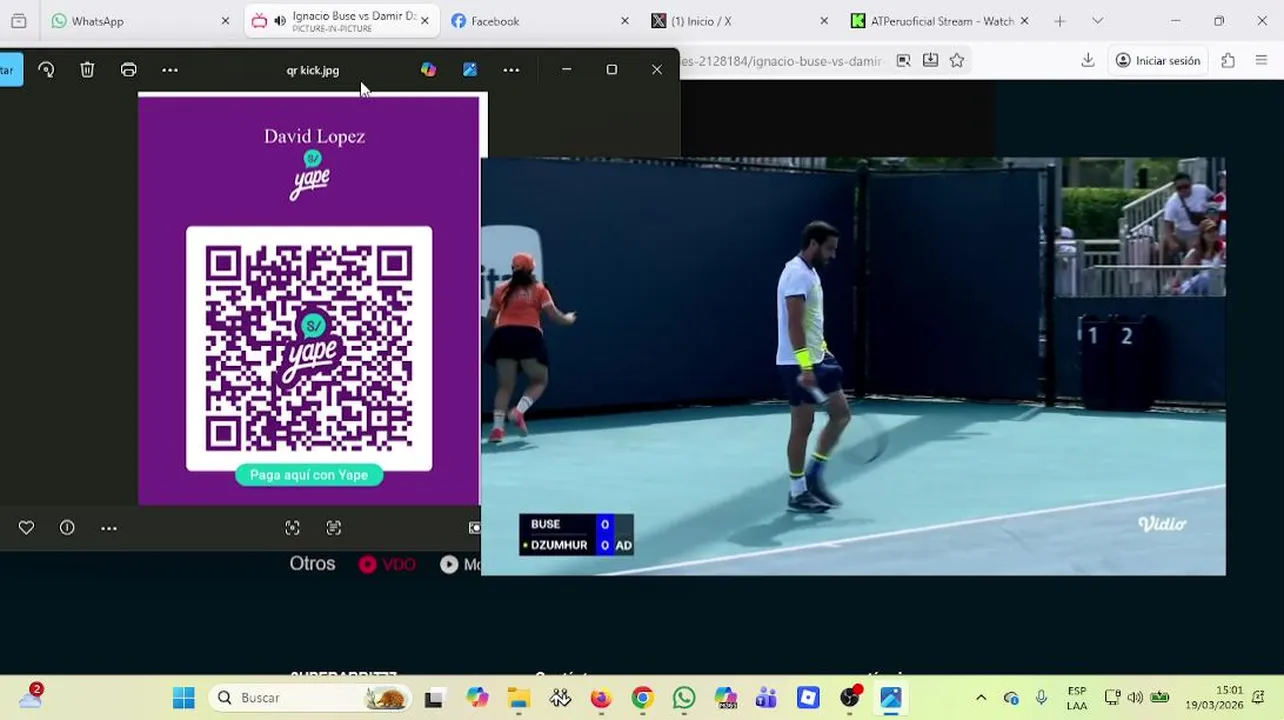Mute audio on the Ignacio Buse tab
The image size is (1284, 720).
pyautogui.click(x=280, y=21)
